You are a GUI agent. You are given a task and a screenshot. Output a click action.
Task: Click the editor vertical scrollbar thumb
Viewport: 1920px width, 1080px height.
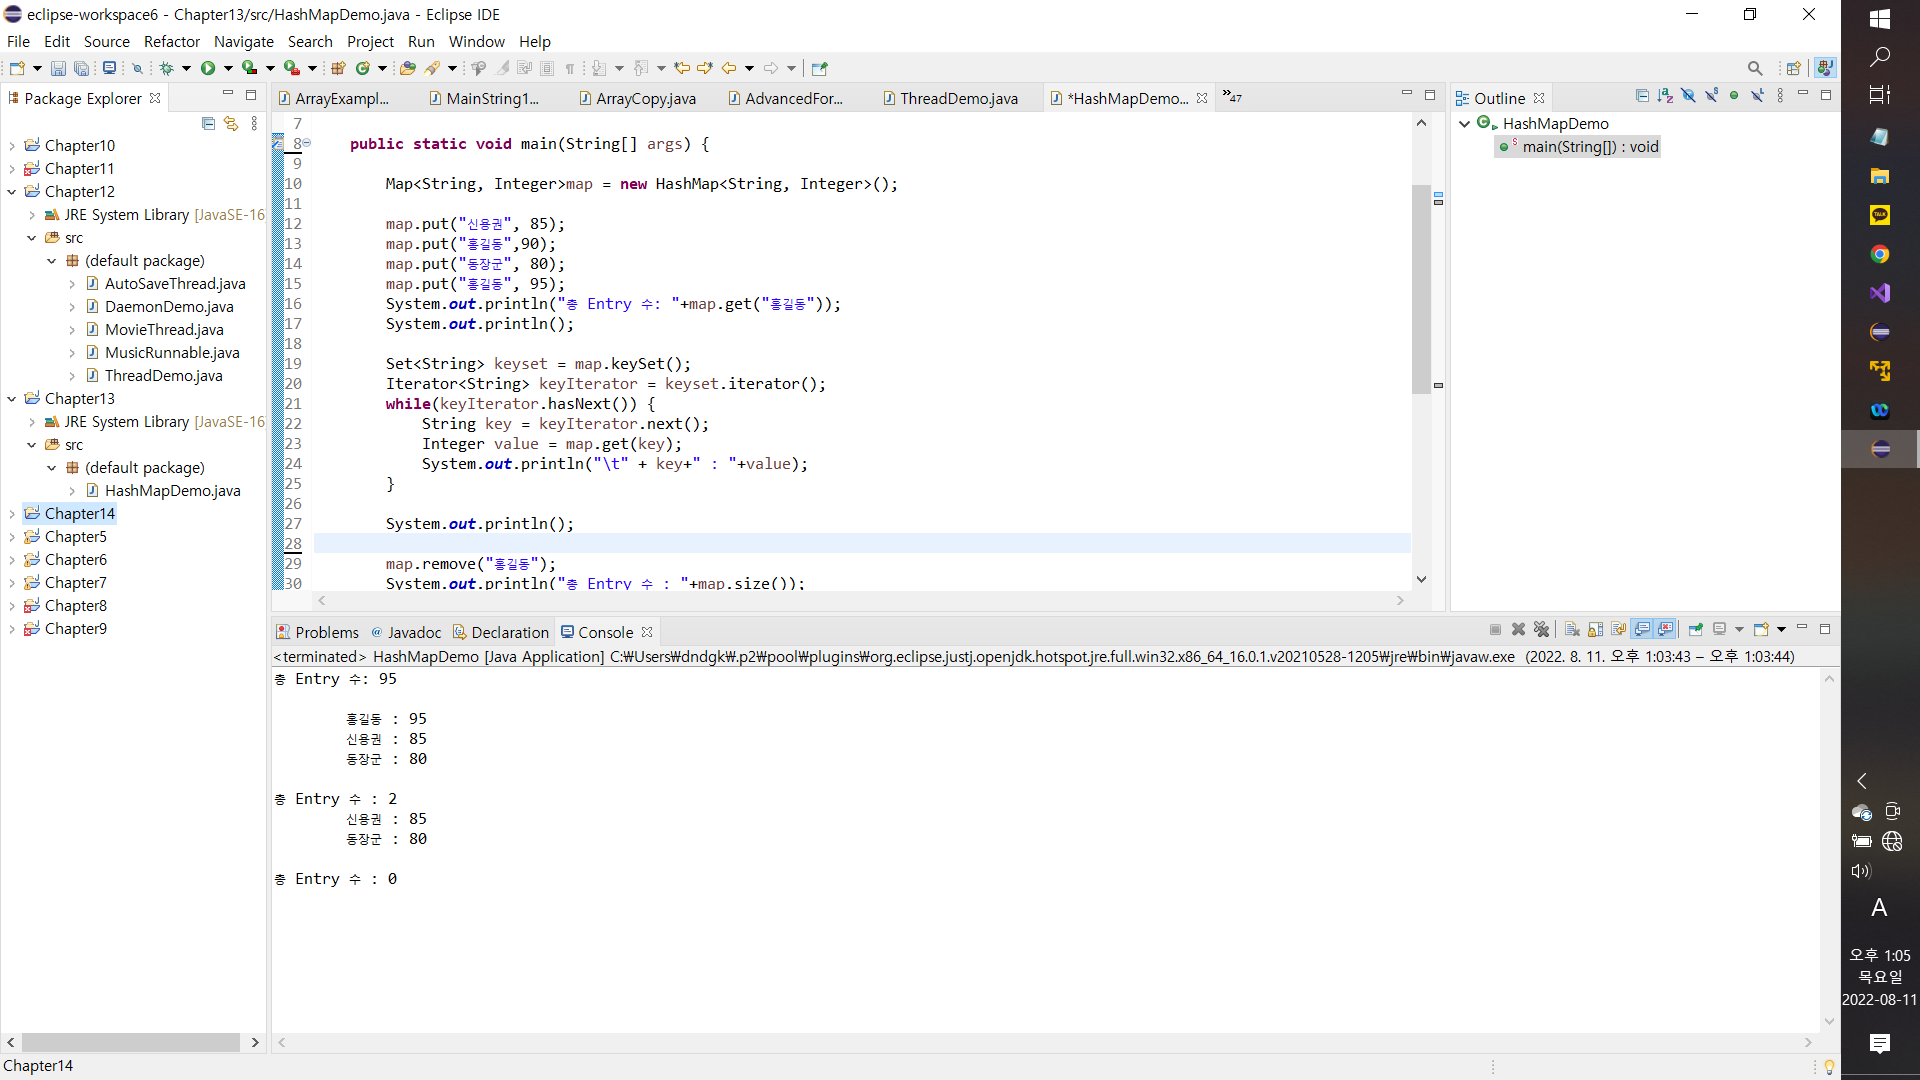1421,290
